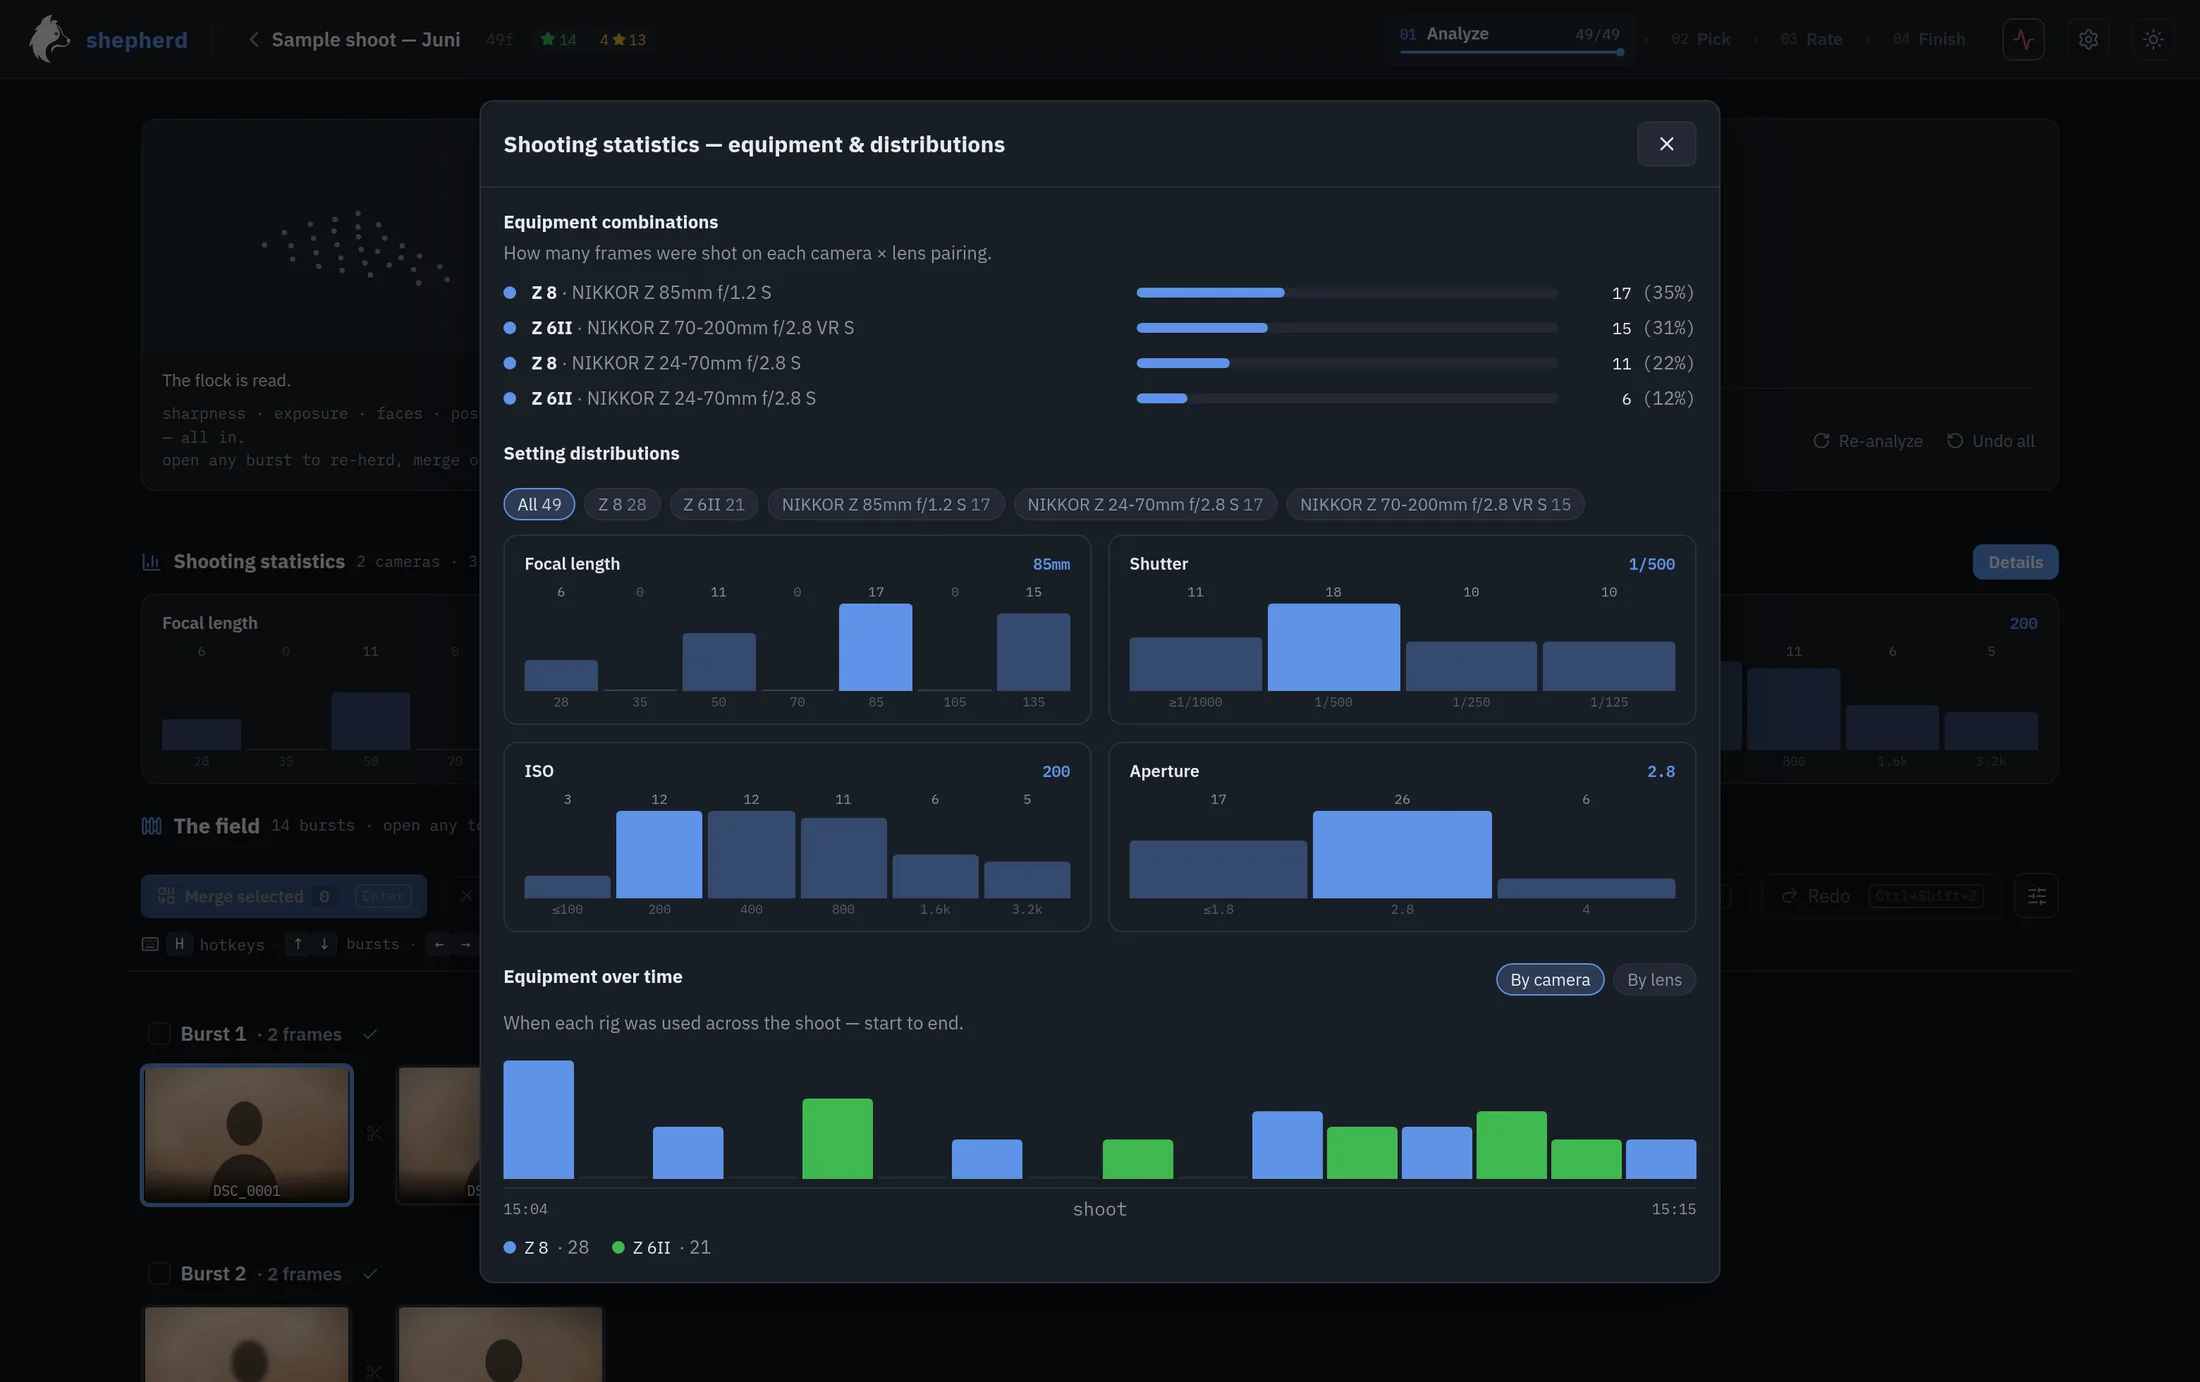Click Undo all button
This screenshot has width=2200, height=1382.
pyautogui.click(x=1990, y=441)
